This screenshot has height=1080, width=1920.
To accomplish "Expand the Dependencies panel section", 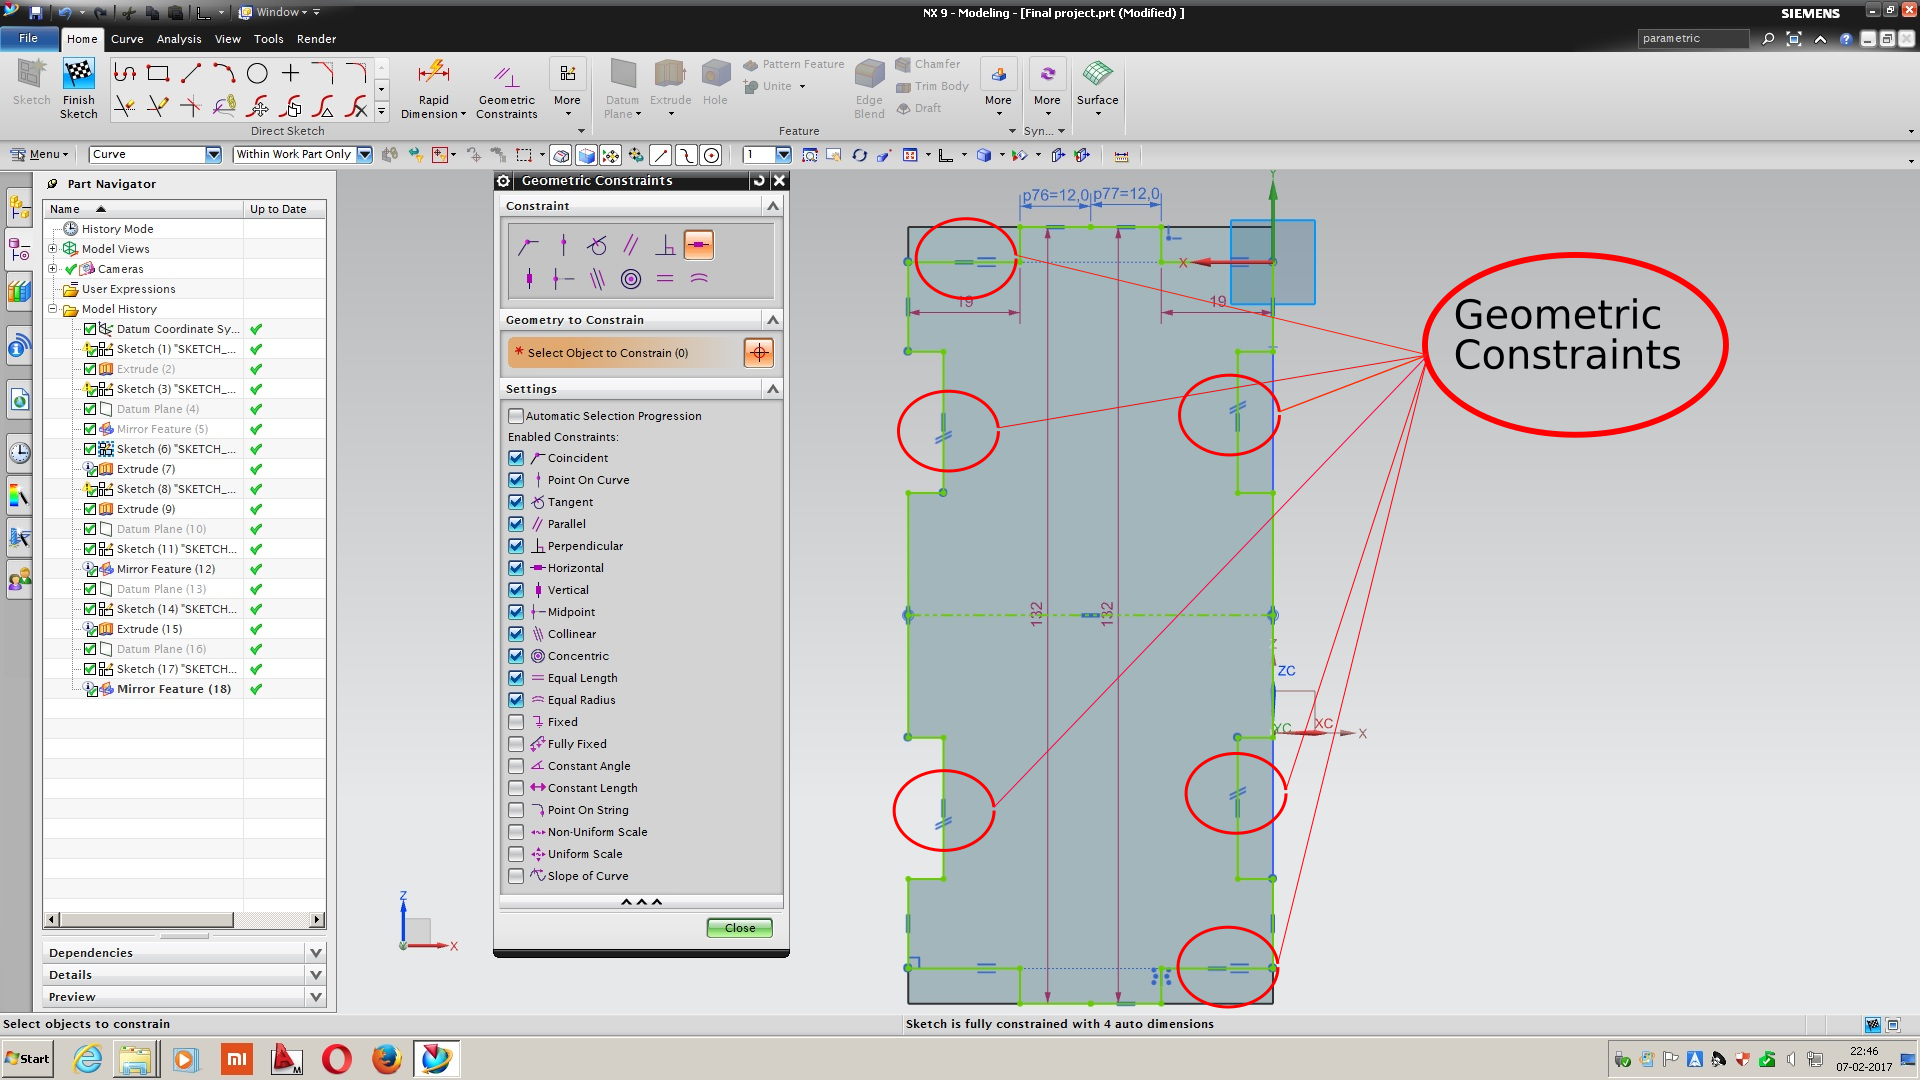I will point(316,953).
